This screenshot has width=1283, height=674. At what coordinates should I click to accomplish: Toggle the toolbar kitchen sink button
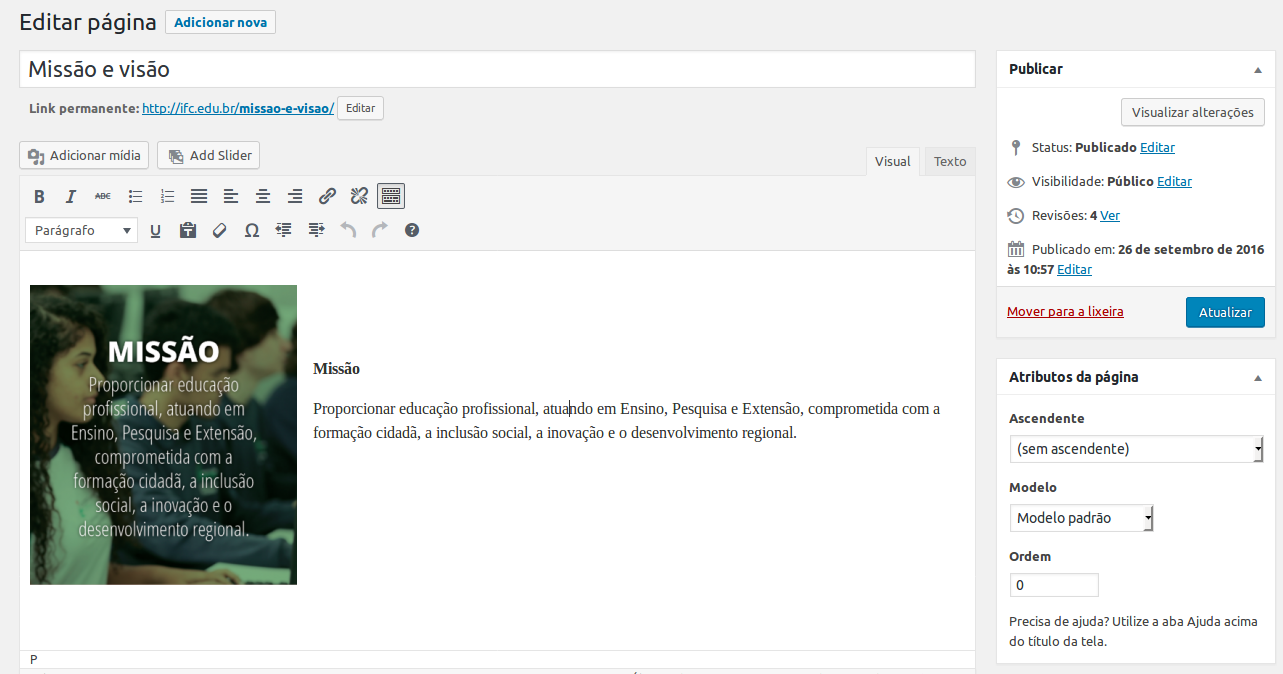point(391,196)
